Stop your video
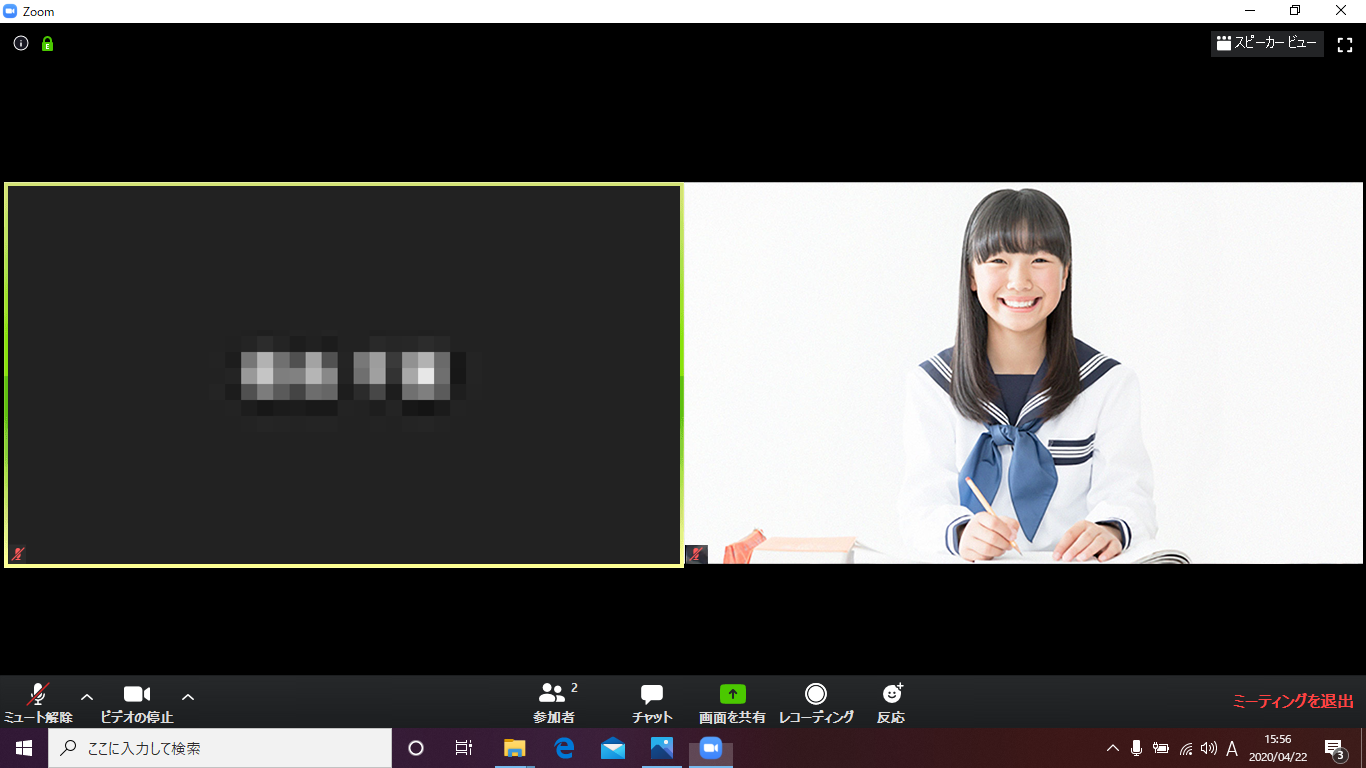The width and height of the screenshot is (1366, 768). pyautogui.click(x=137, y=700)
